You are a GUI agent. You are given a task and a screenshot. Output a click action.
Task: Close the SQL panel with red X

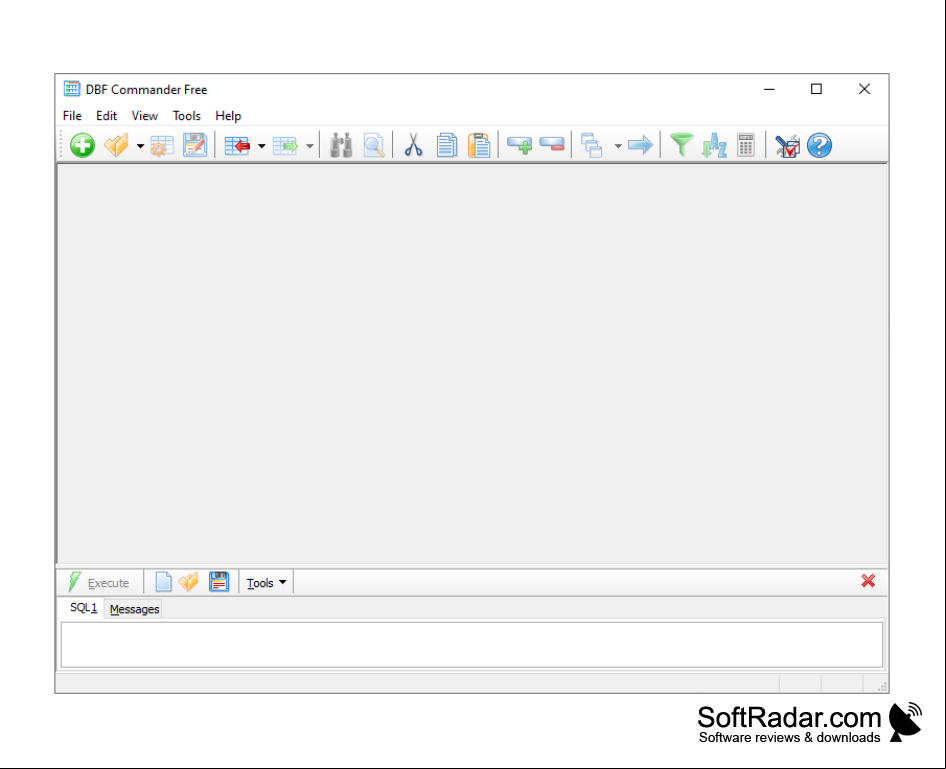(868, 581)
